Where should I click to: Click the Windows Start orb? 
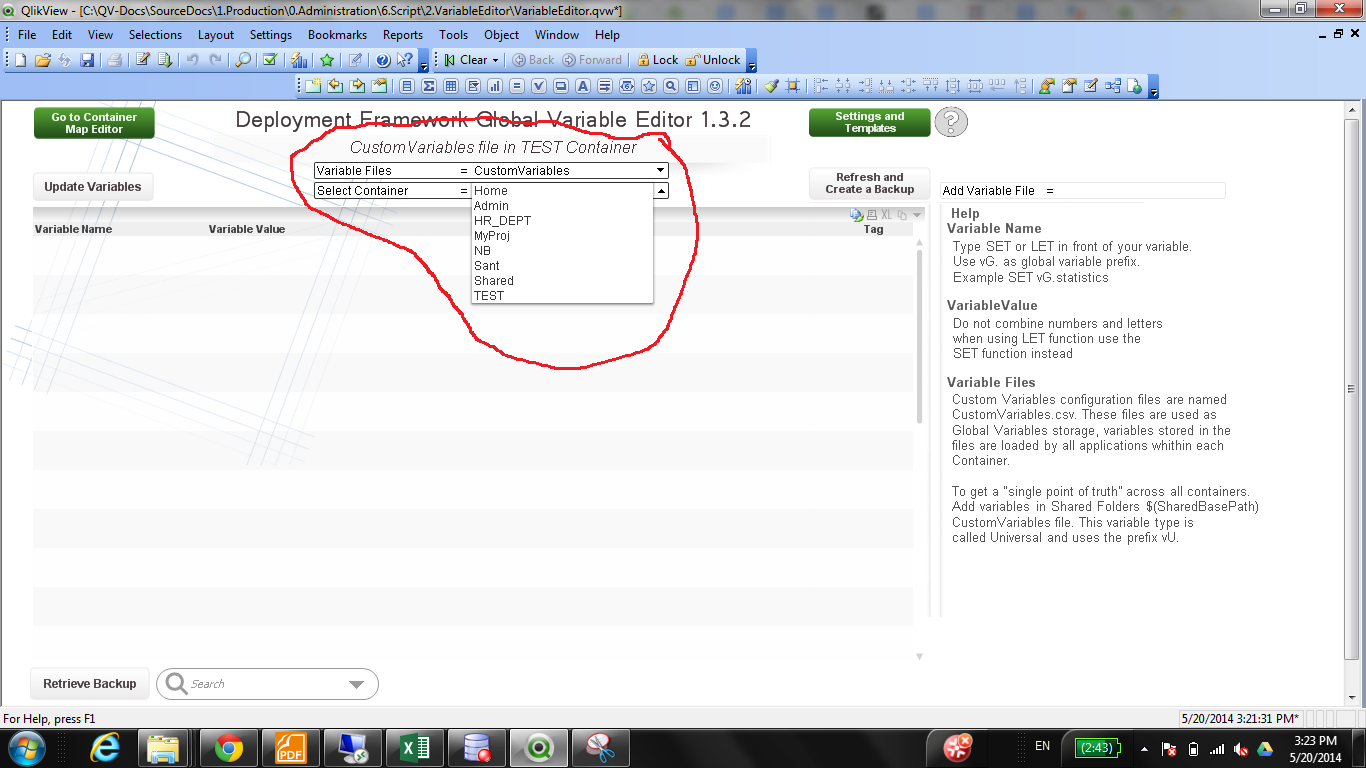pyautogui.click(x=25, y=747)
